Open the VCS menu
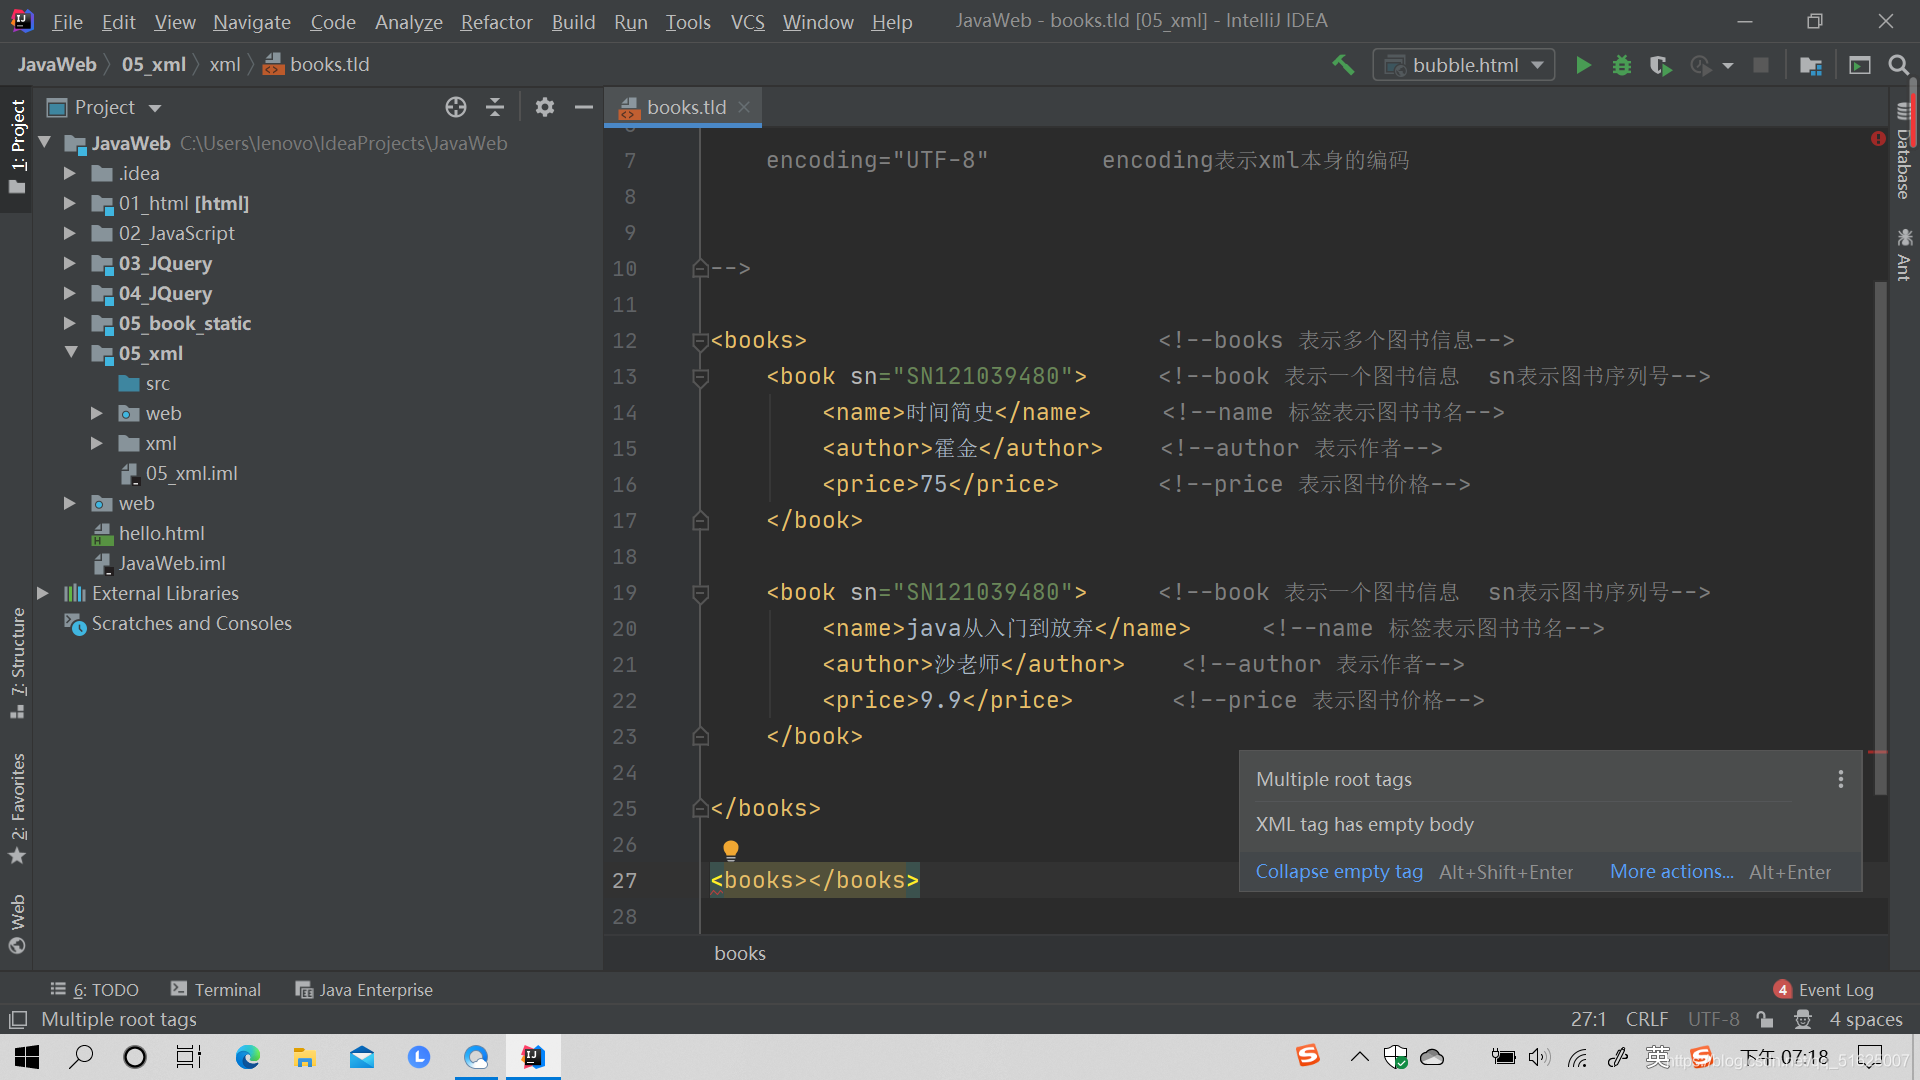Screen dimensions: 1920x1080 click(x=747, y=21)
